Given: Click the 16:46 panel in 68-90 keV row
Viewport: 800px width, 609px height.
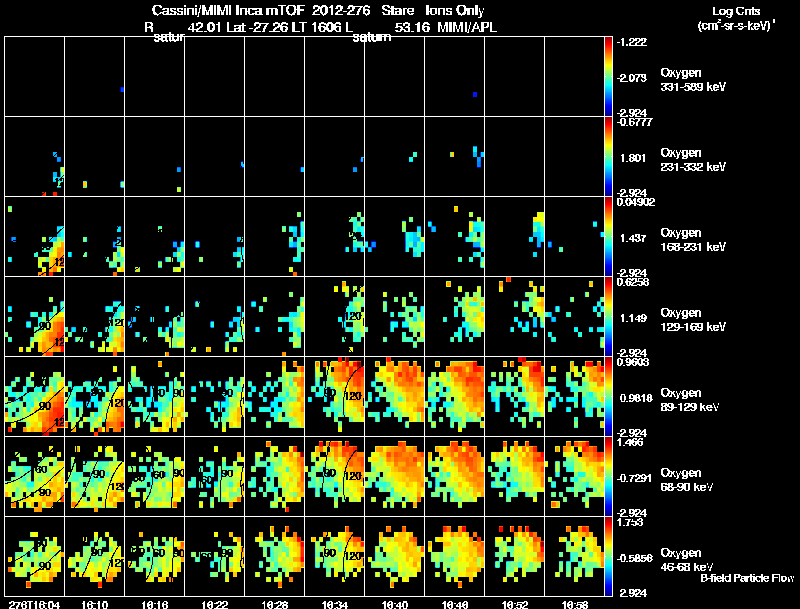Looking at the screenshot, I should pyautogui.click(x=455, y=477).
